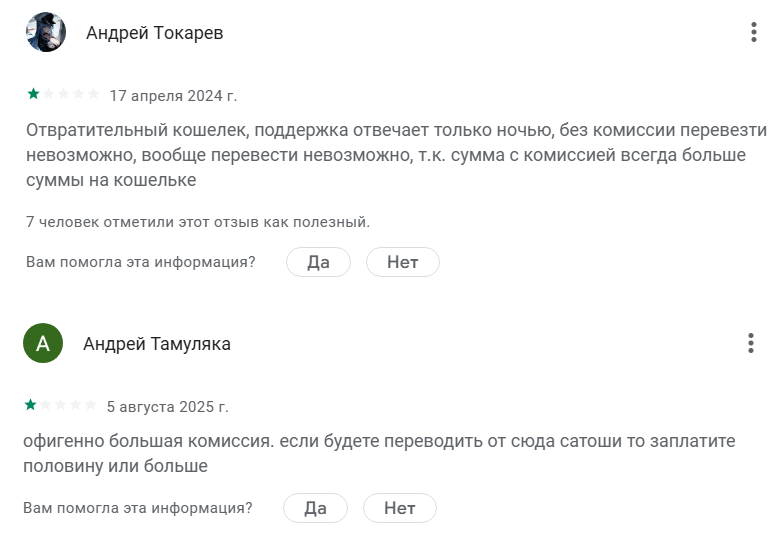Click the reviewer name "Андрей Токарев"

154,33
